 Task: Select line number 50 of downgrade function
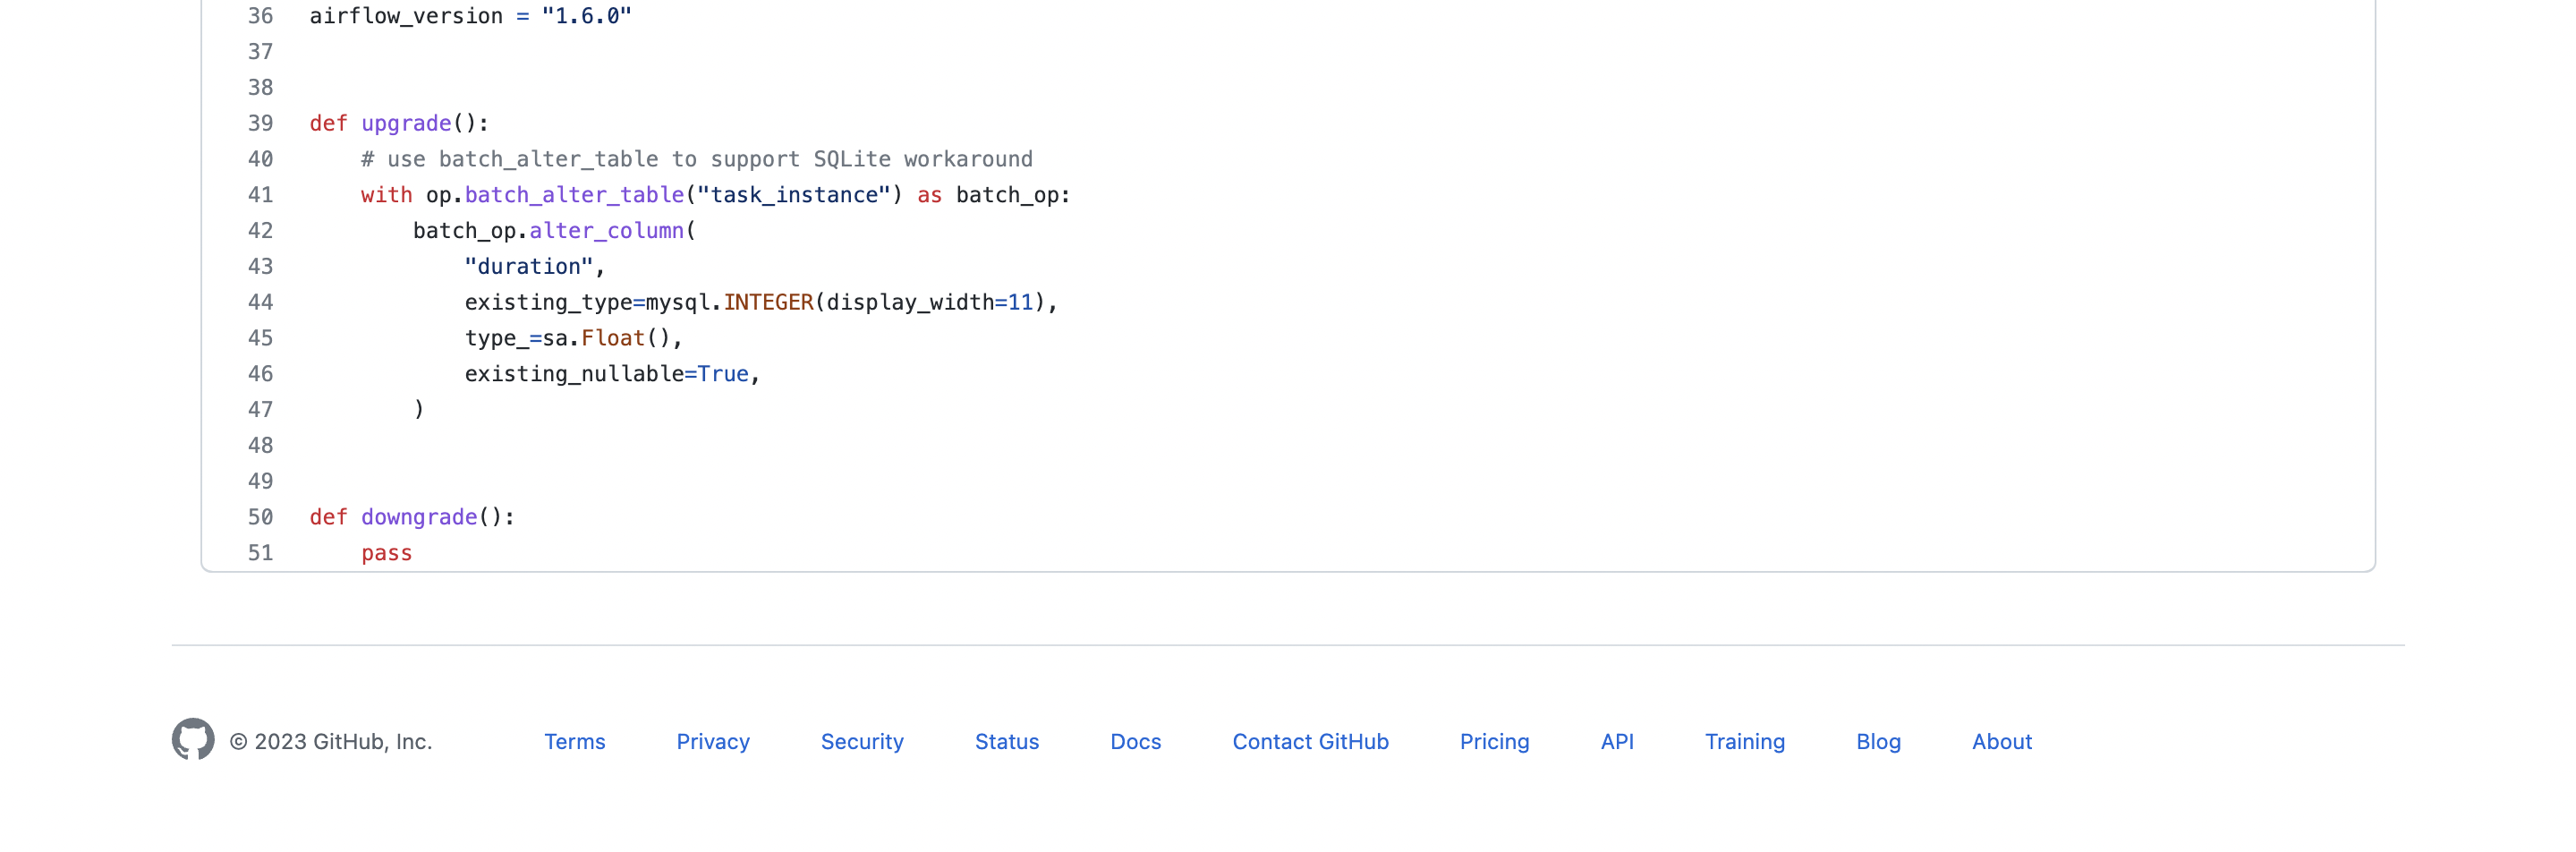(x=260, y=517)
